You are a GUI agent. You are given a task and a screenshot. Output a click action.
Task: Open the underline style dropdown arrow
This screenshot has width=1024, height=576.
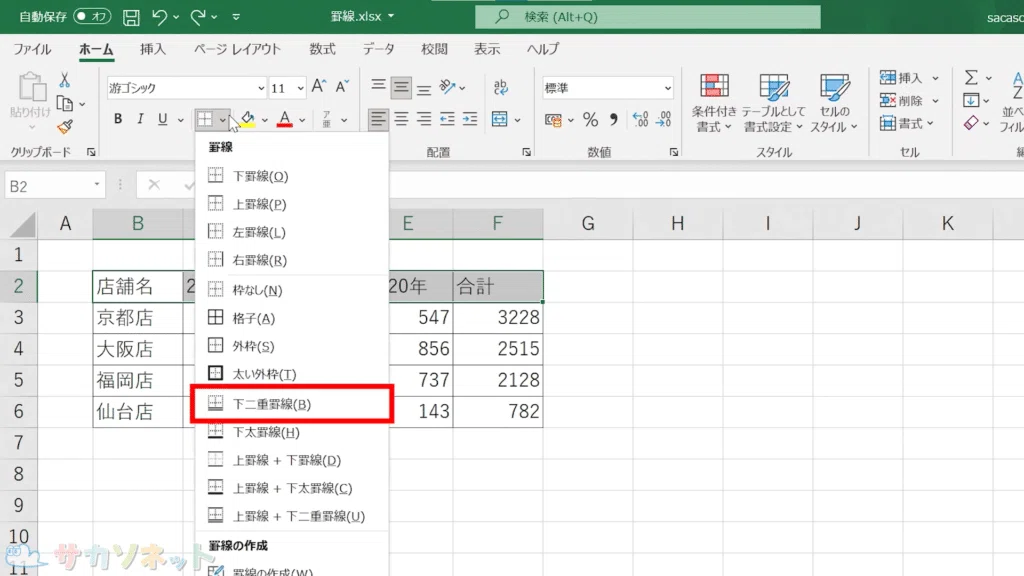click(180, 120)
